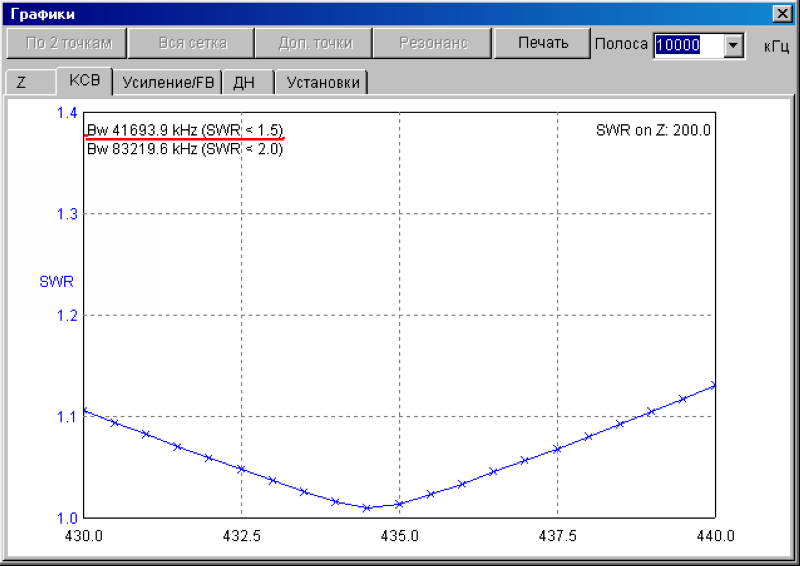Screen dimensions: 800x566
Task: Click the Резонанс button
Action: 433,43
